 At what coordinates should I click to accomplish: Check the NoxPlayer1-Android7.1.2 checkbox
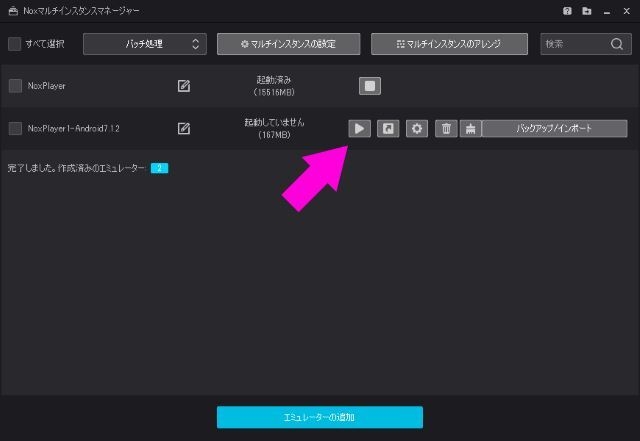(x=14, y=128)
